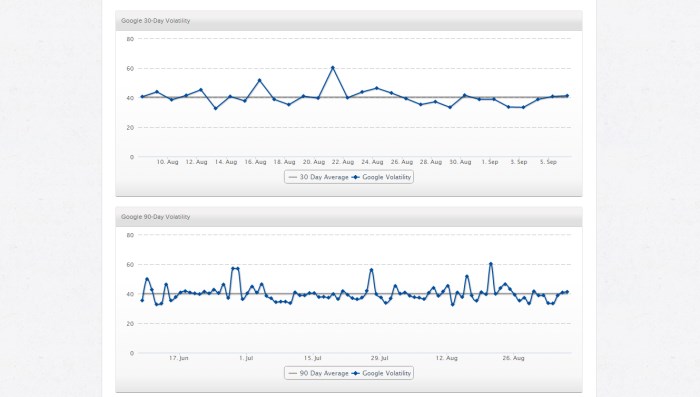This screenshot has height=397, width=700.
Task: Click the last data point of 30-day chart
Action: tap(567, 96)
